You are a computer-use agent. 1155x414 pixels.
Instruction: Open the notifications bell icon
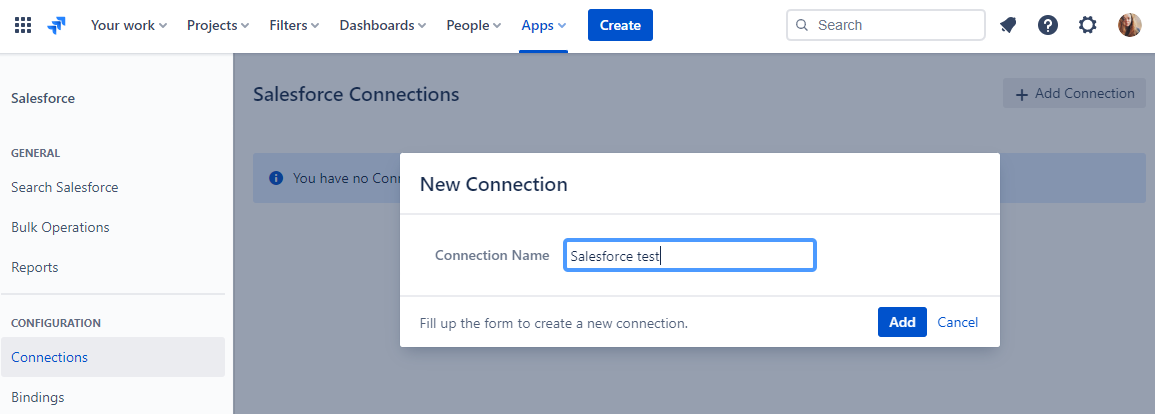[1008, 25]
